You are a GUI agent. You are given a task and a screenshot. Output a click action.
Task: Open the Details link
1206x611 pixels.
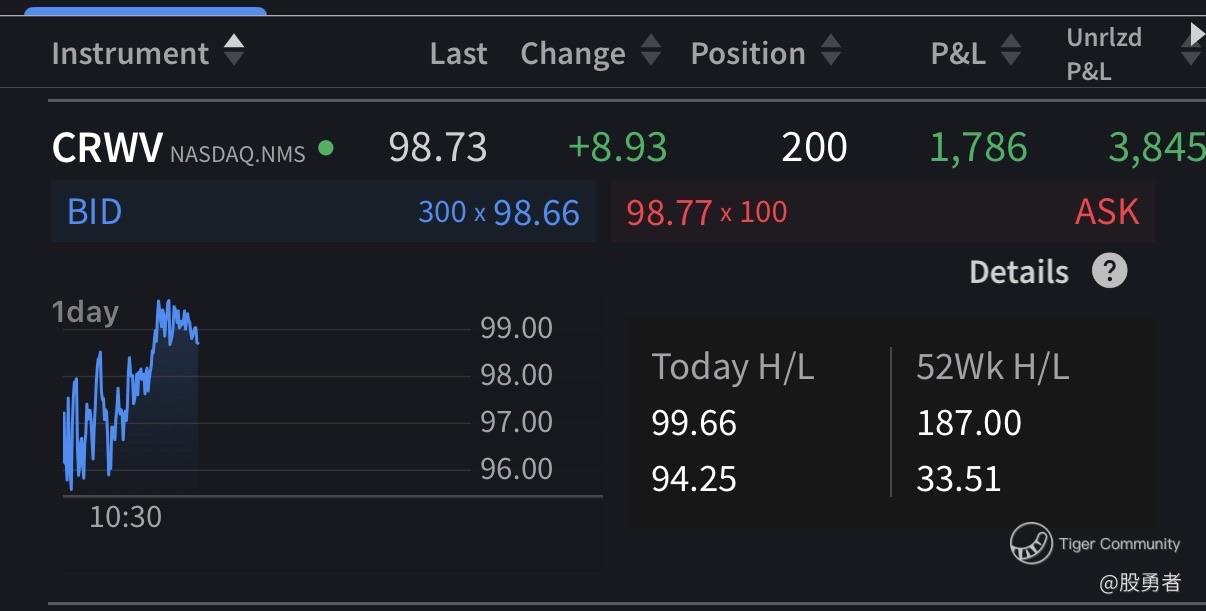tap(1018, 272)
